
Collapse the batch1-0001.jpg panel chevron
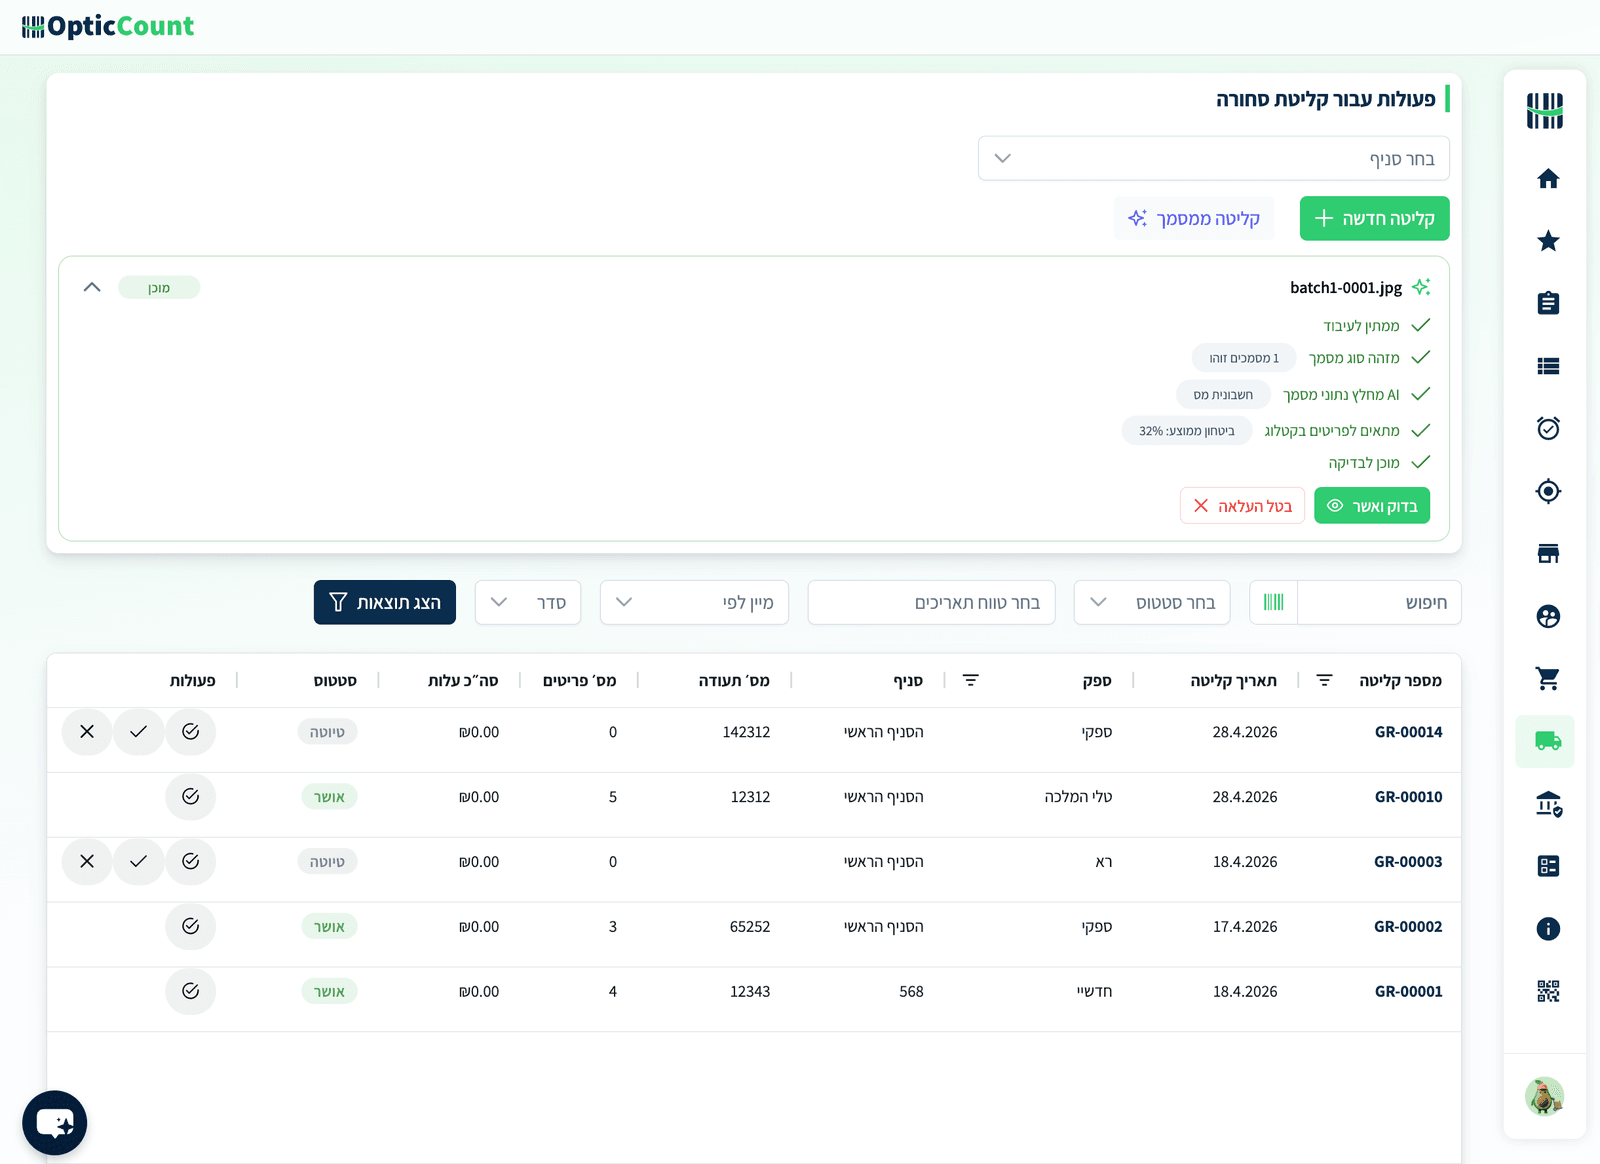pos(92,287)
